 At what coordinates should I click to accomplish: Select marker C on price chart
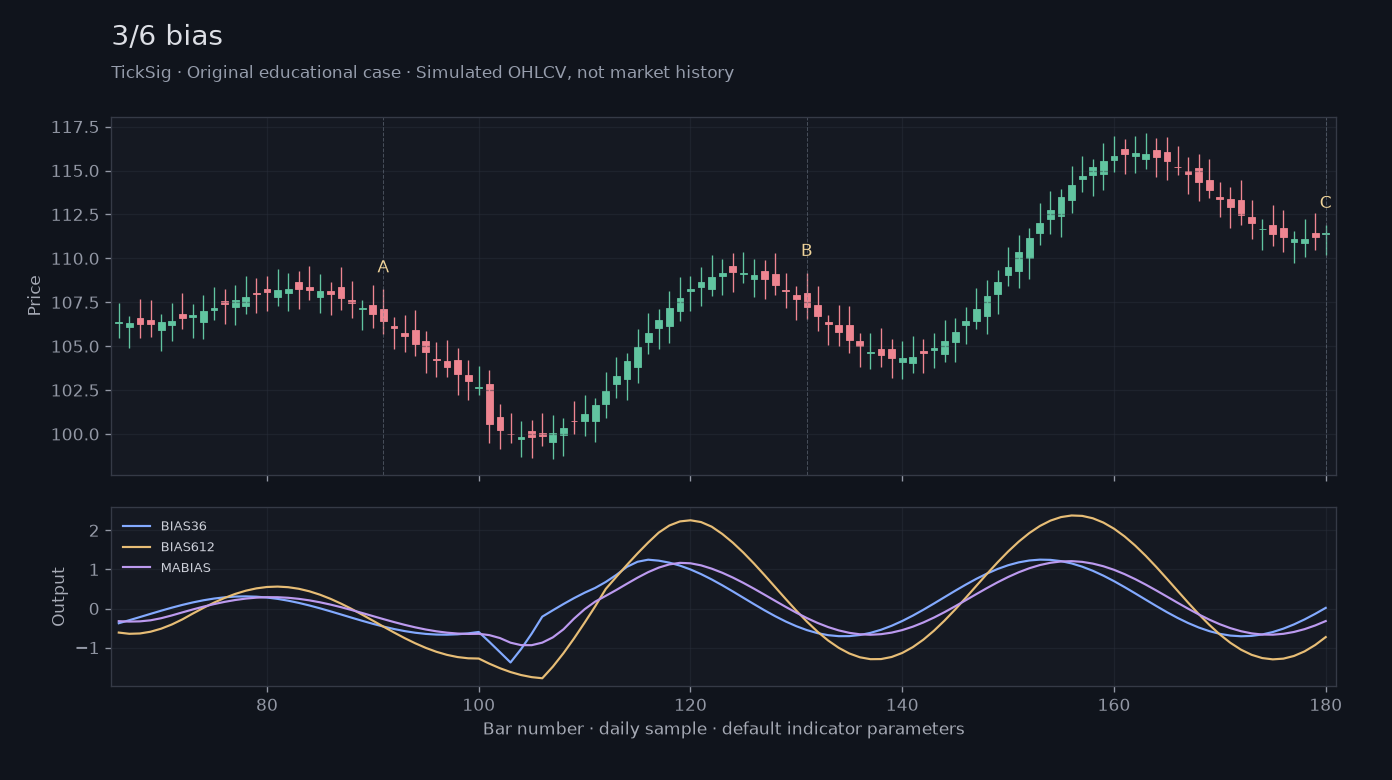point(1326,203)
